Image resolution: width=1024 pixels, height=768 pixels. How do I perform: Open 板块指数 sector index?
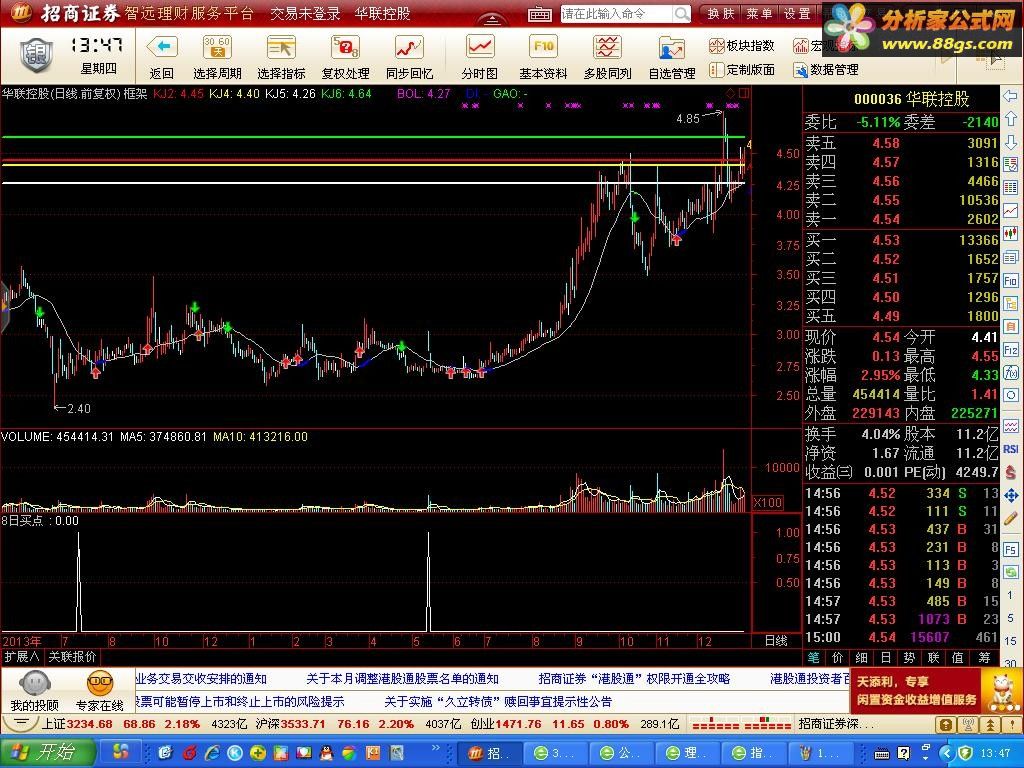click(x=742, y=46)
